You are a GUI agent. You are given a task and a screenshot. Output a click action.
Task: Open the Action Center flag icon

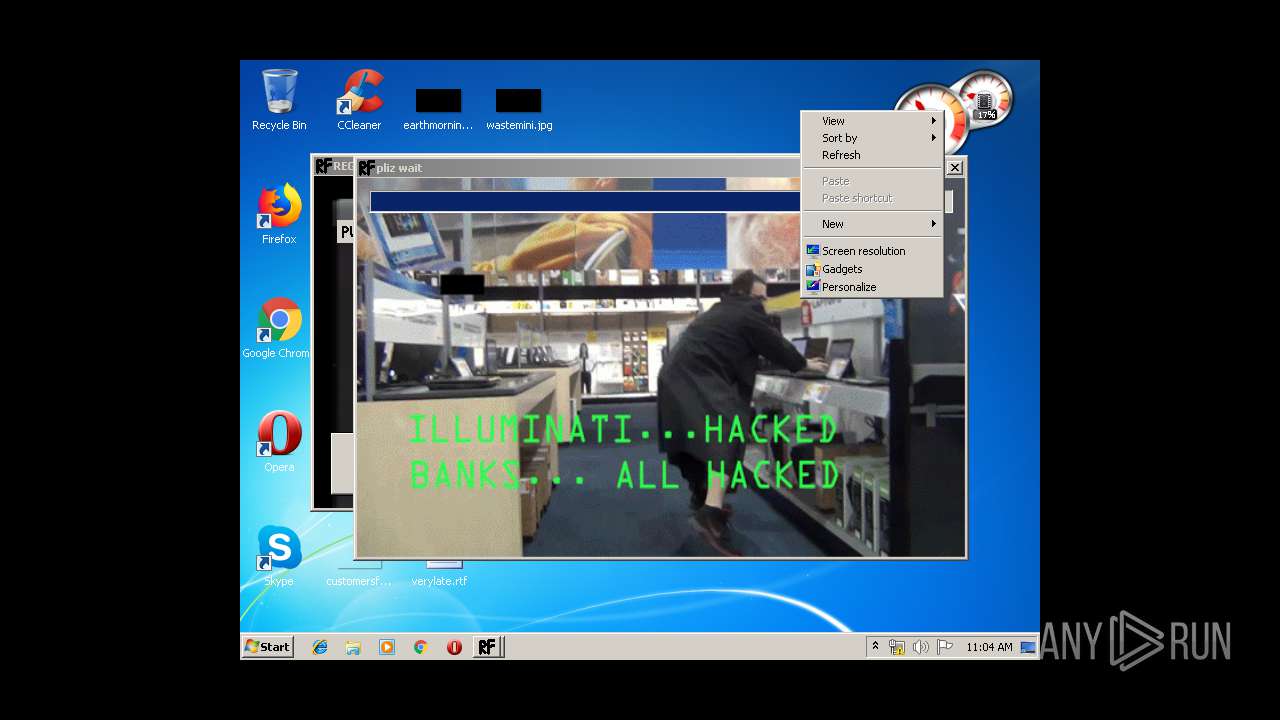(x=945, y=647)
